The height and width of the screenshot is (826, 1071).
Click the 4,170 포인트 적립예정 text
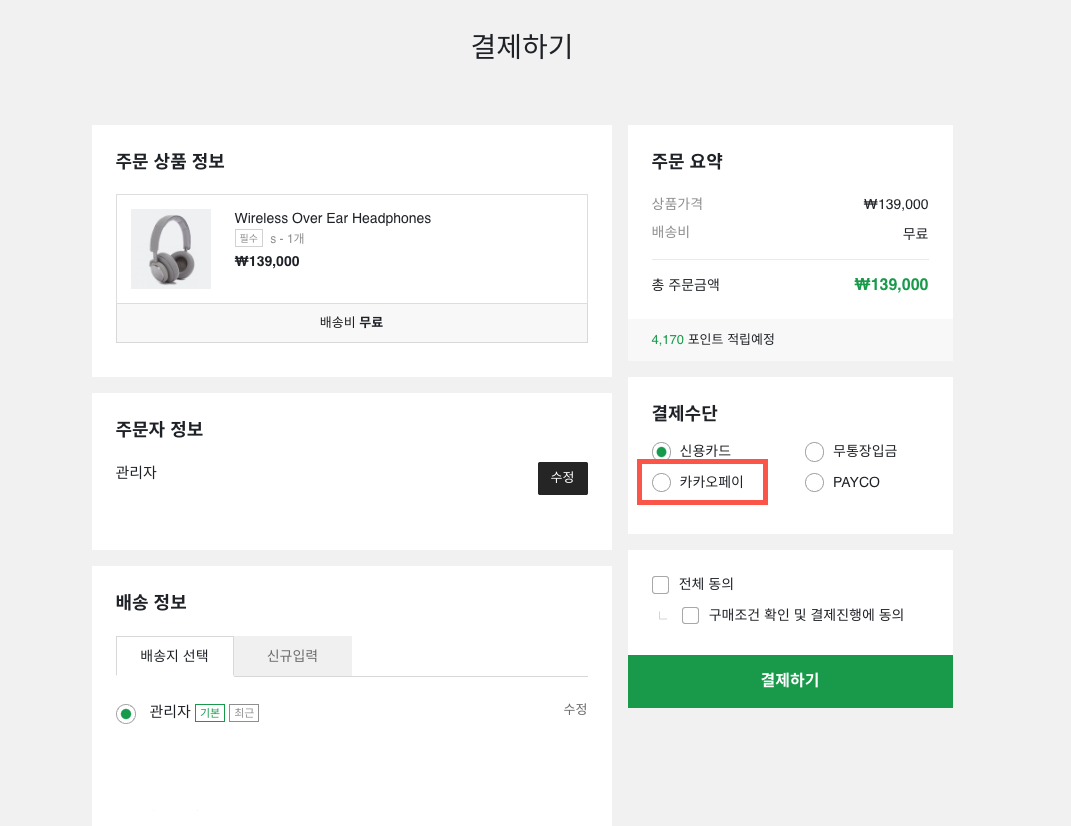[x=712, y=339]
